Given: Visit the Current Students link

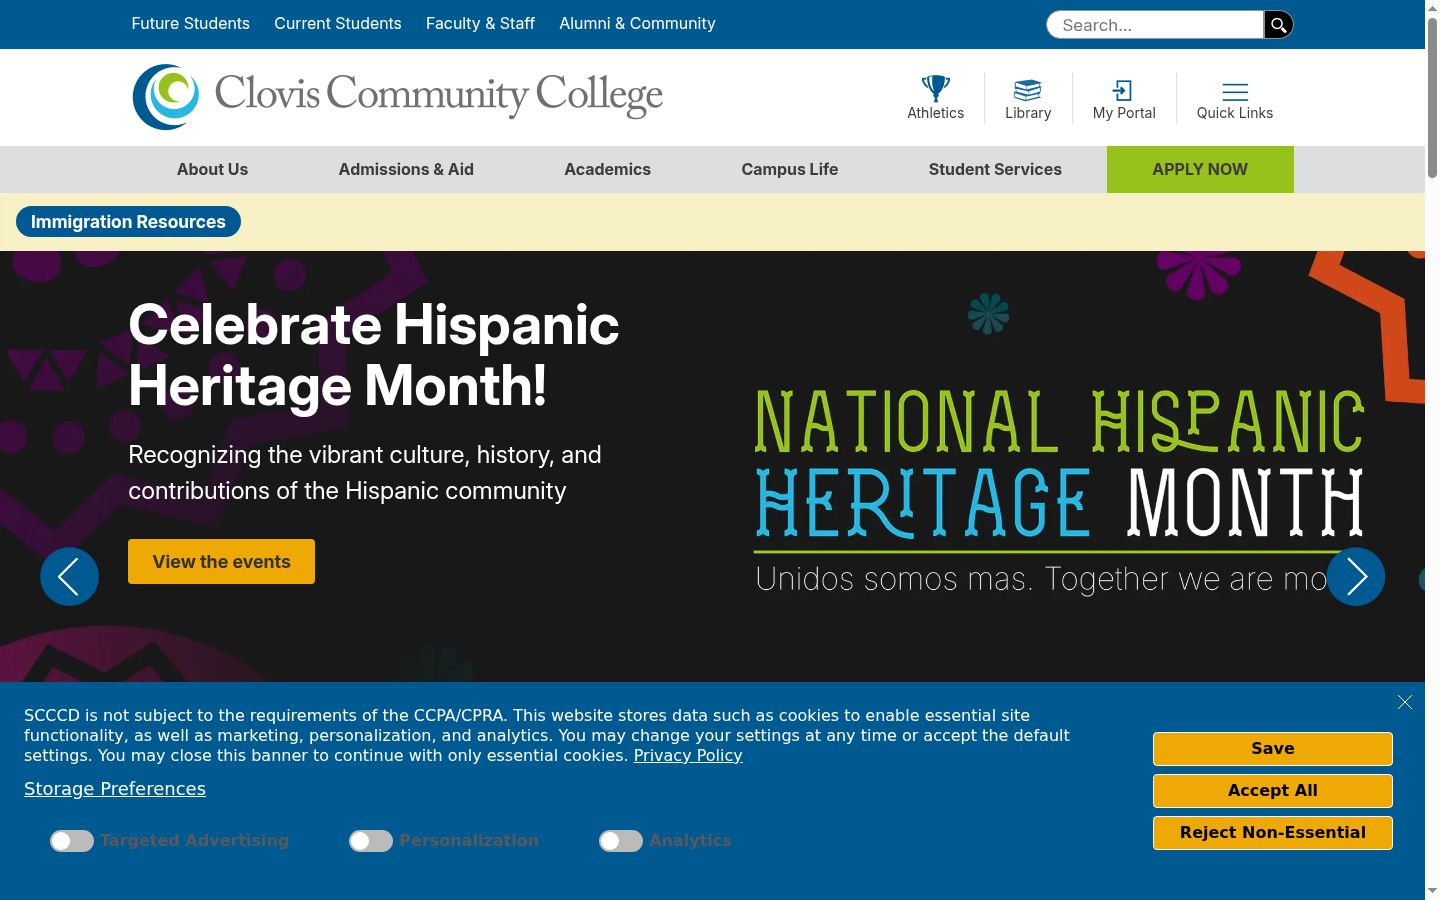Looking at the screenshot, I should point(338,23).
